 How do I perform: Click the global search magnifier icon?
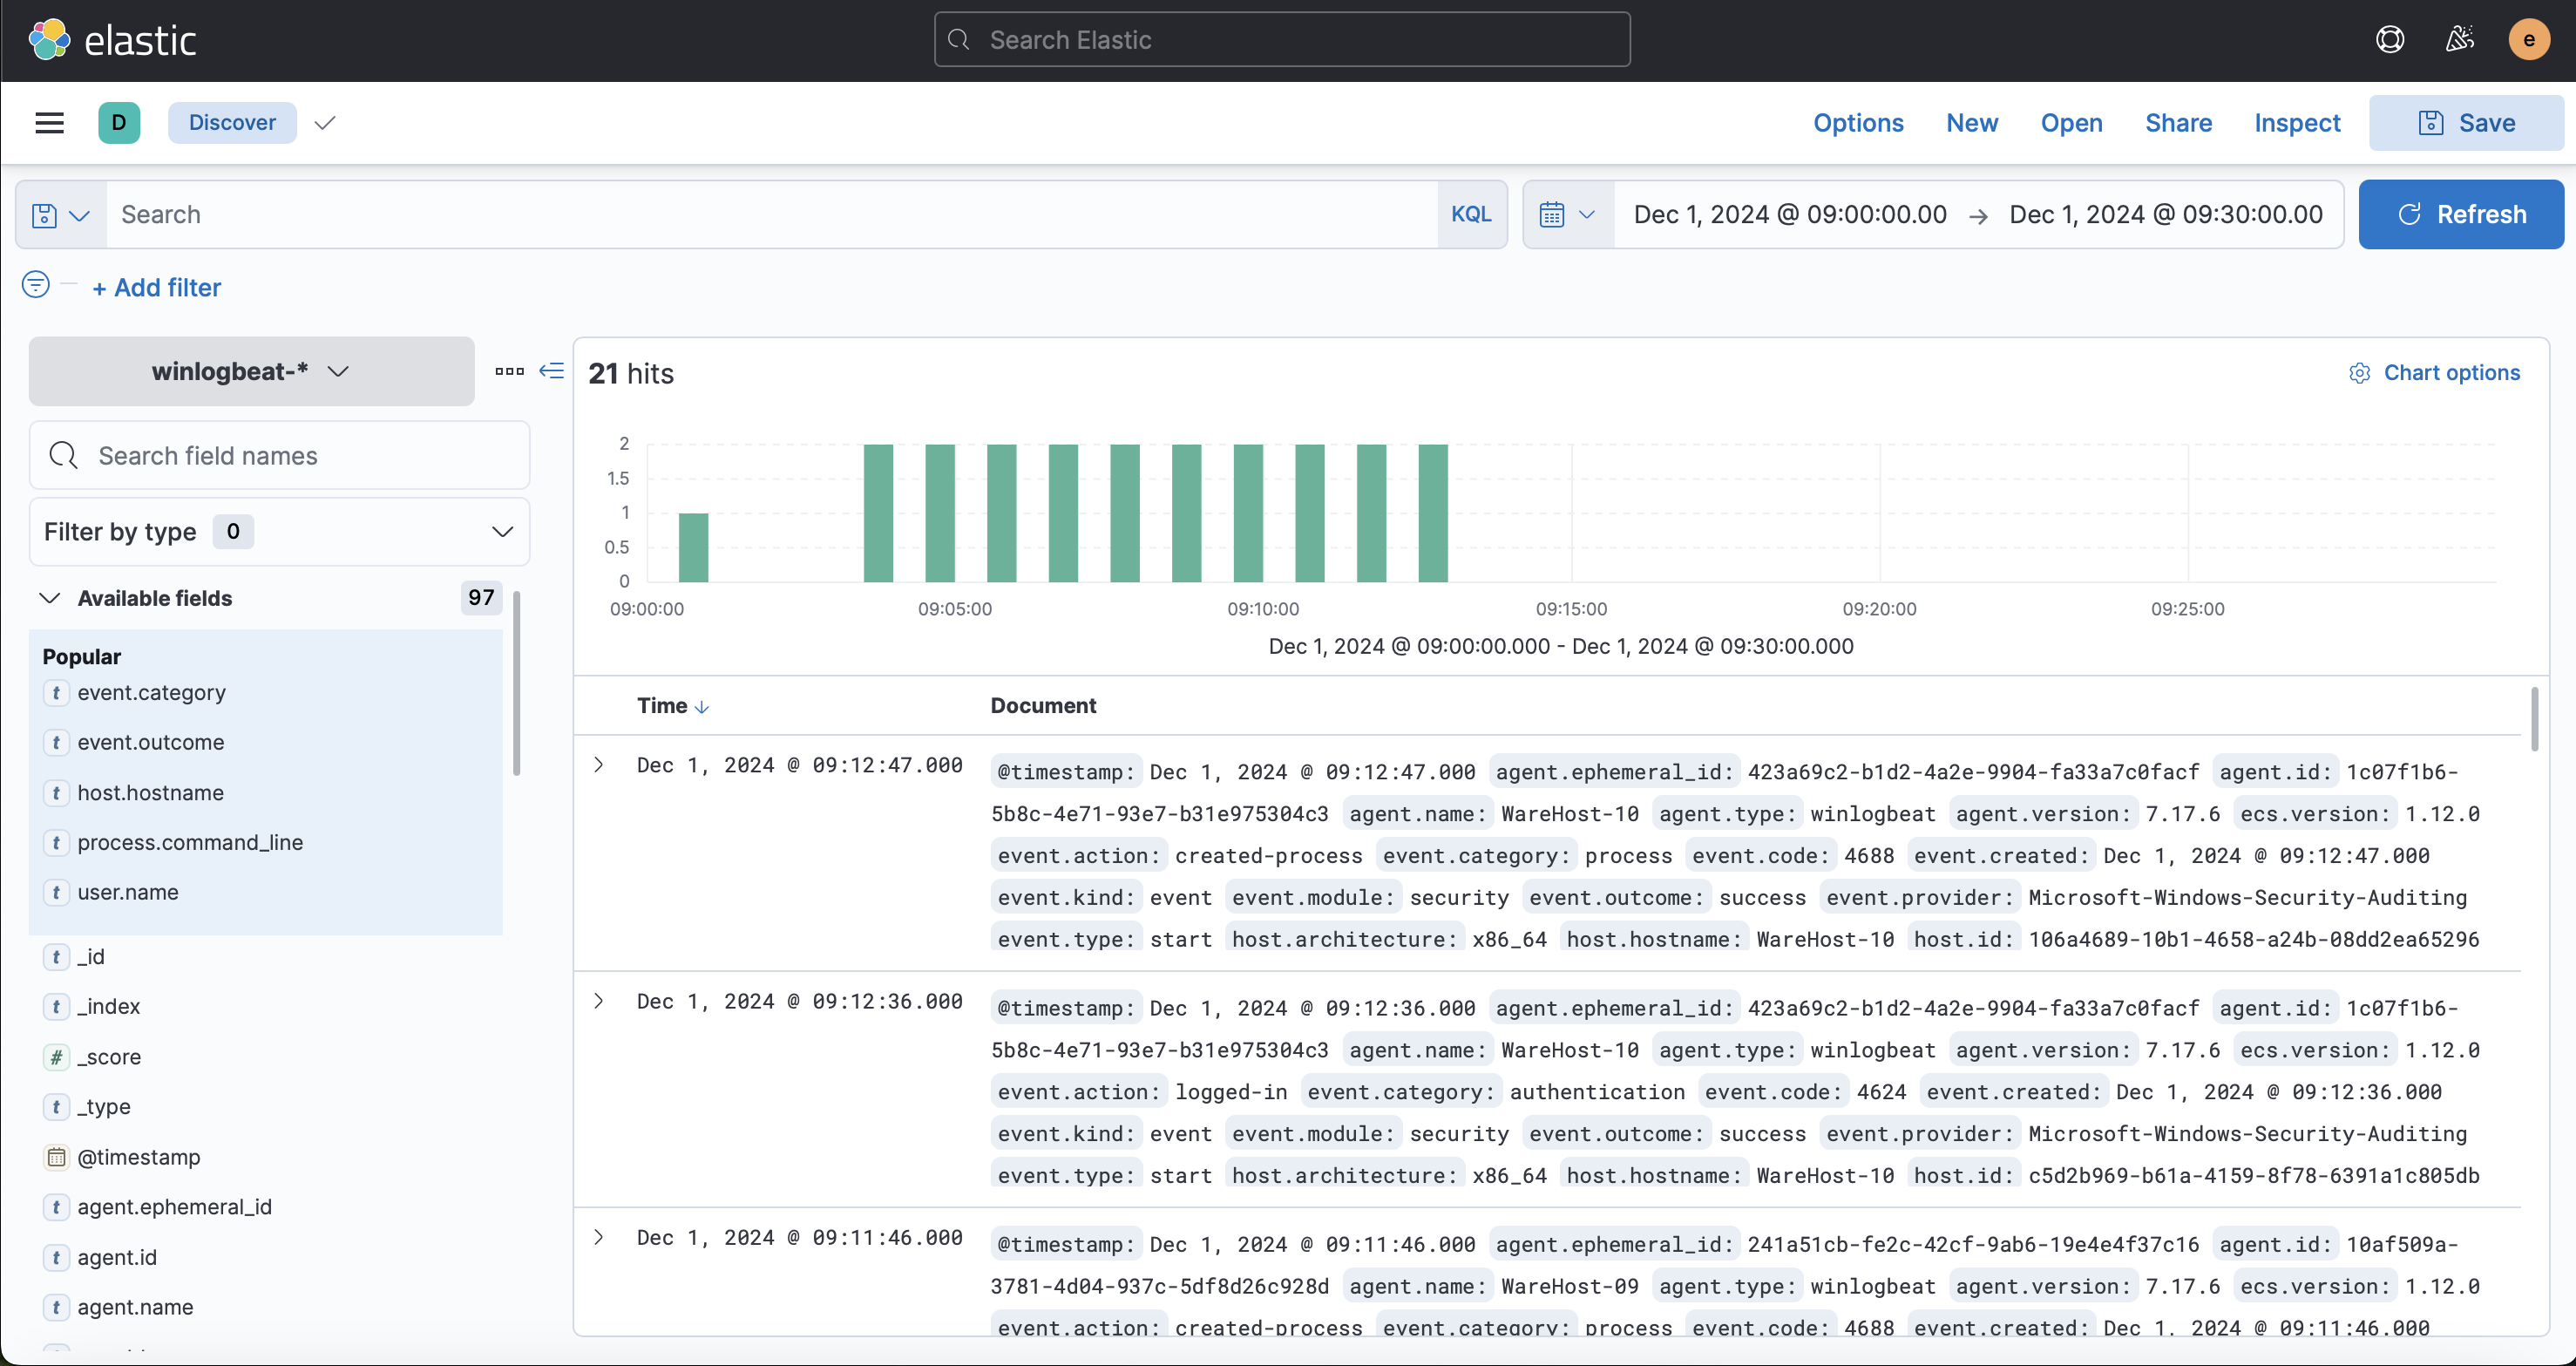pos(959,40)
